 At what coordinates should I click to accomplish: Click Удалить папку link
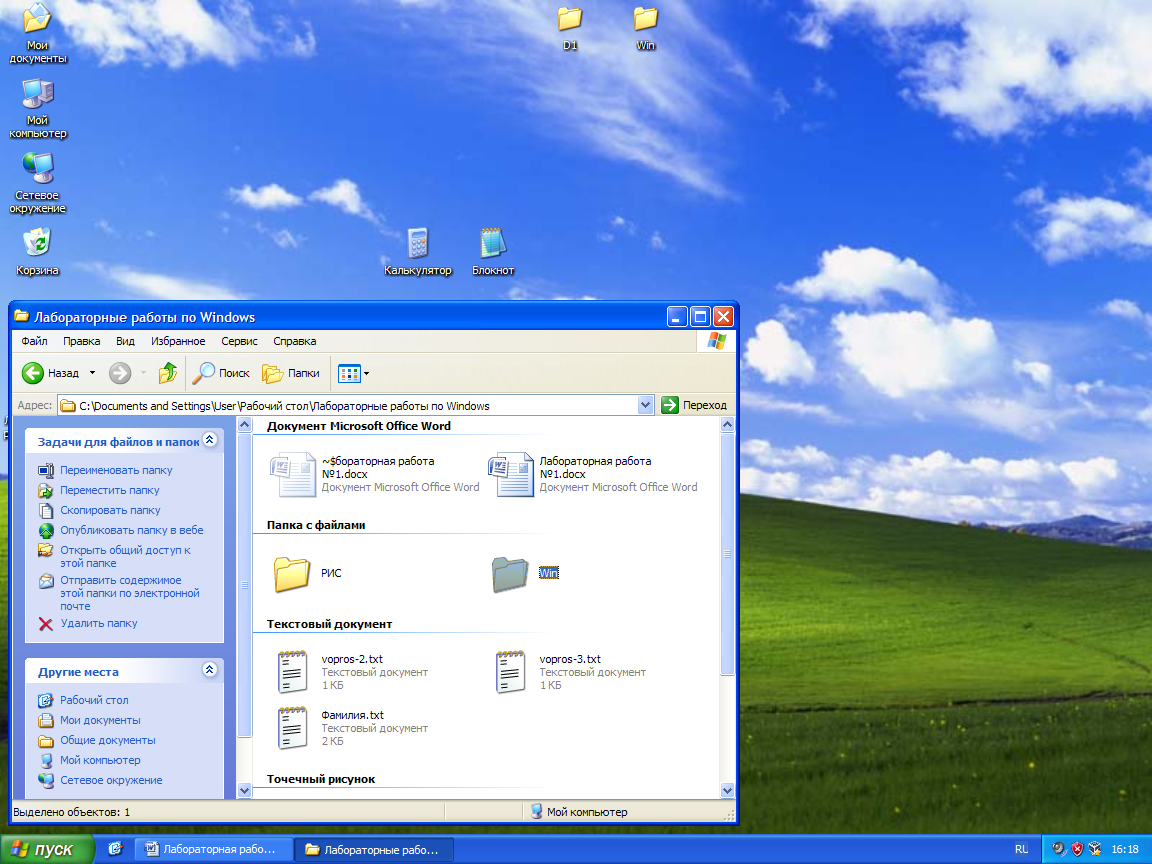click(98, 623)
